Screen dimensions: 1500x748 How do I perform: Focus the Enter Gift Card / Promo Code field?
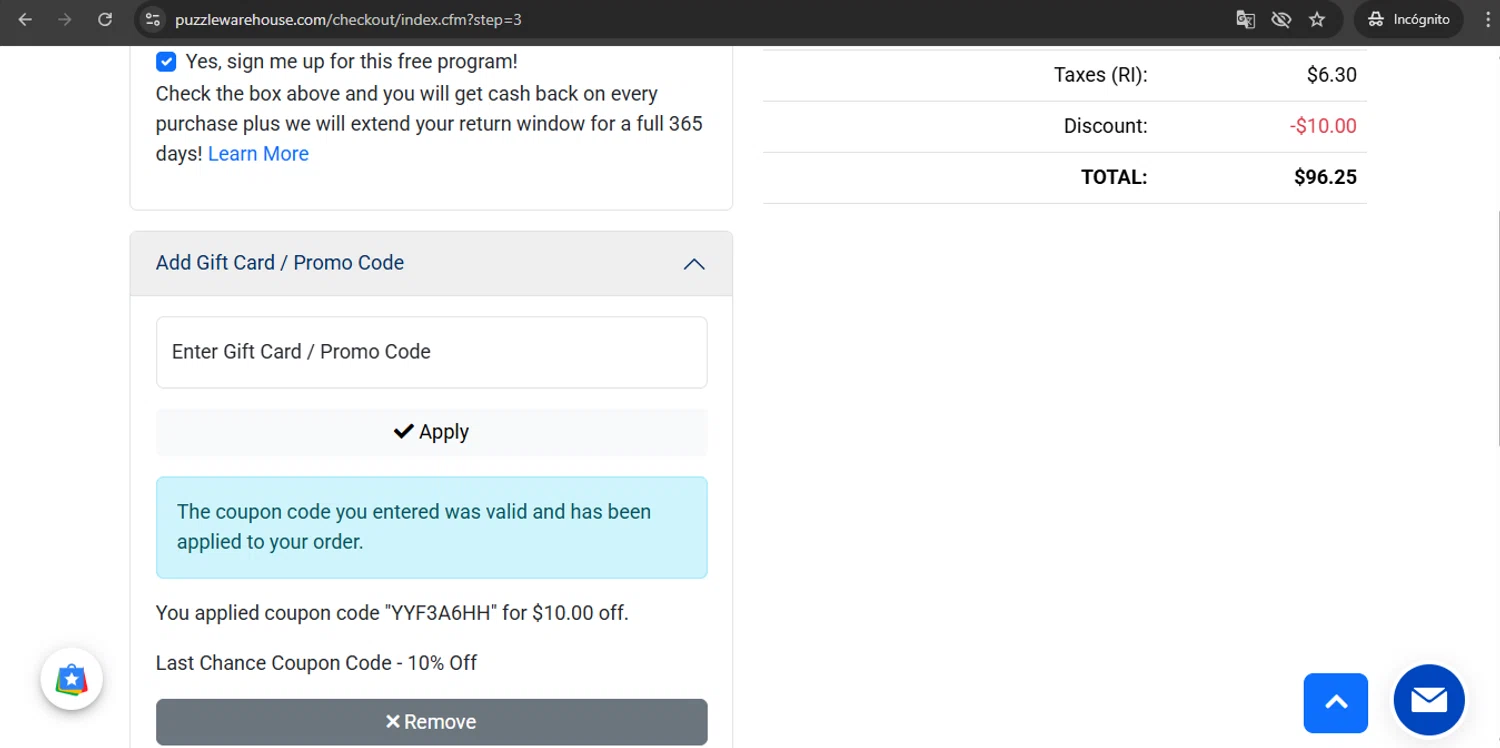point(431,352)
